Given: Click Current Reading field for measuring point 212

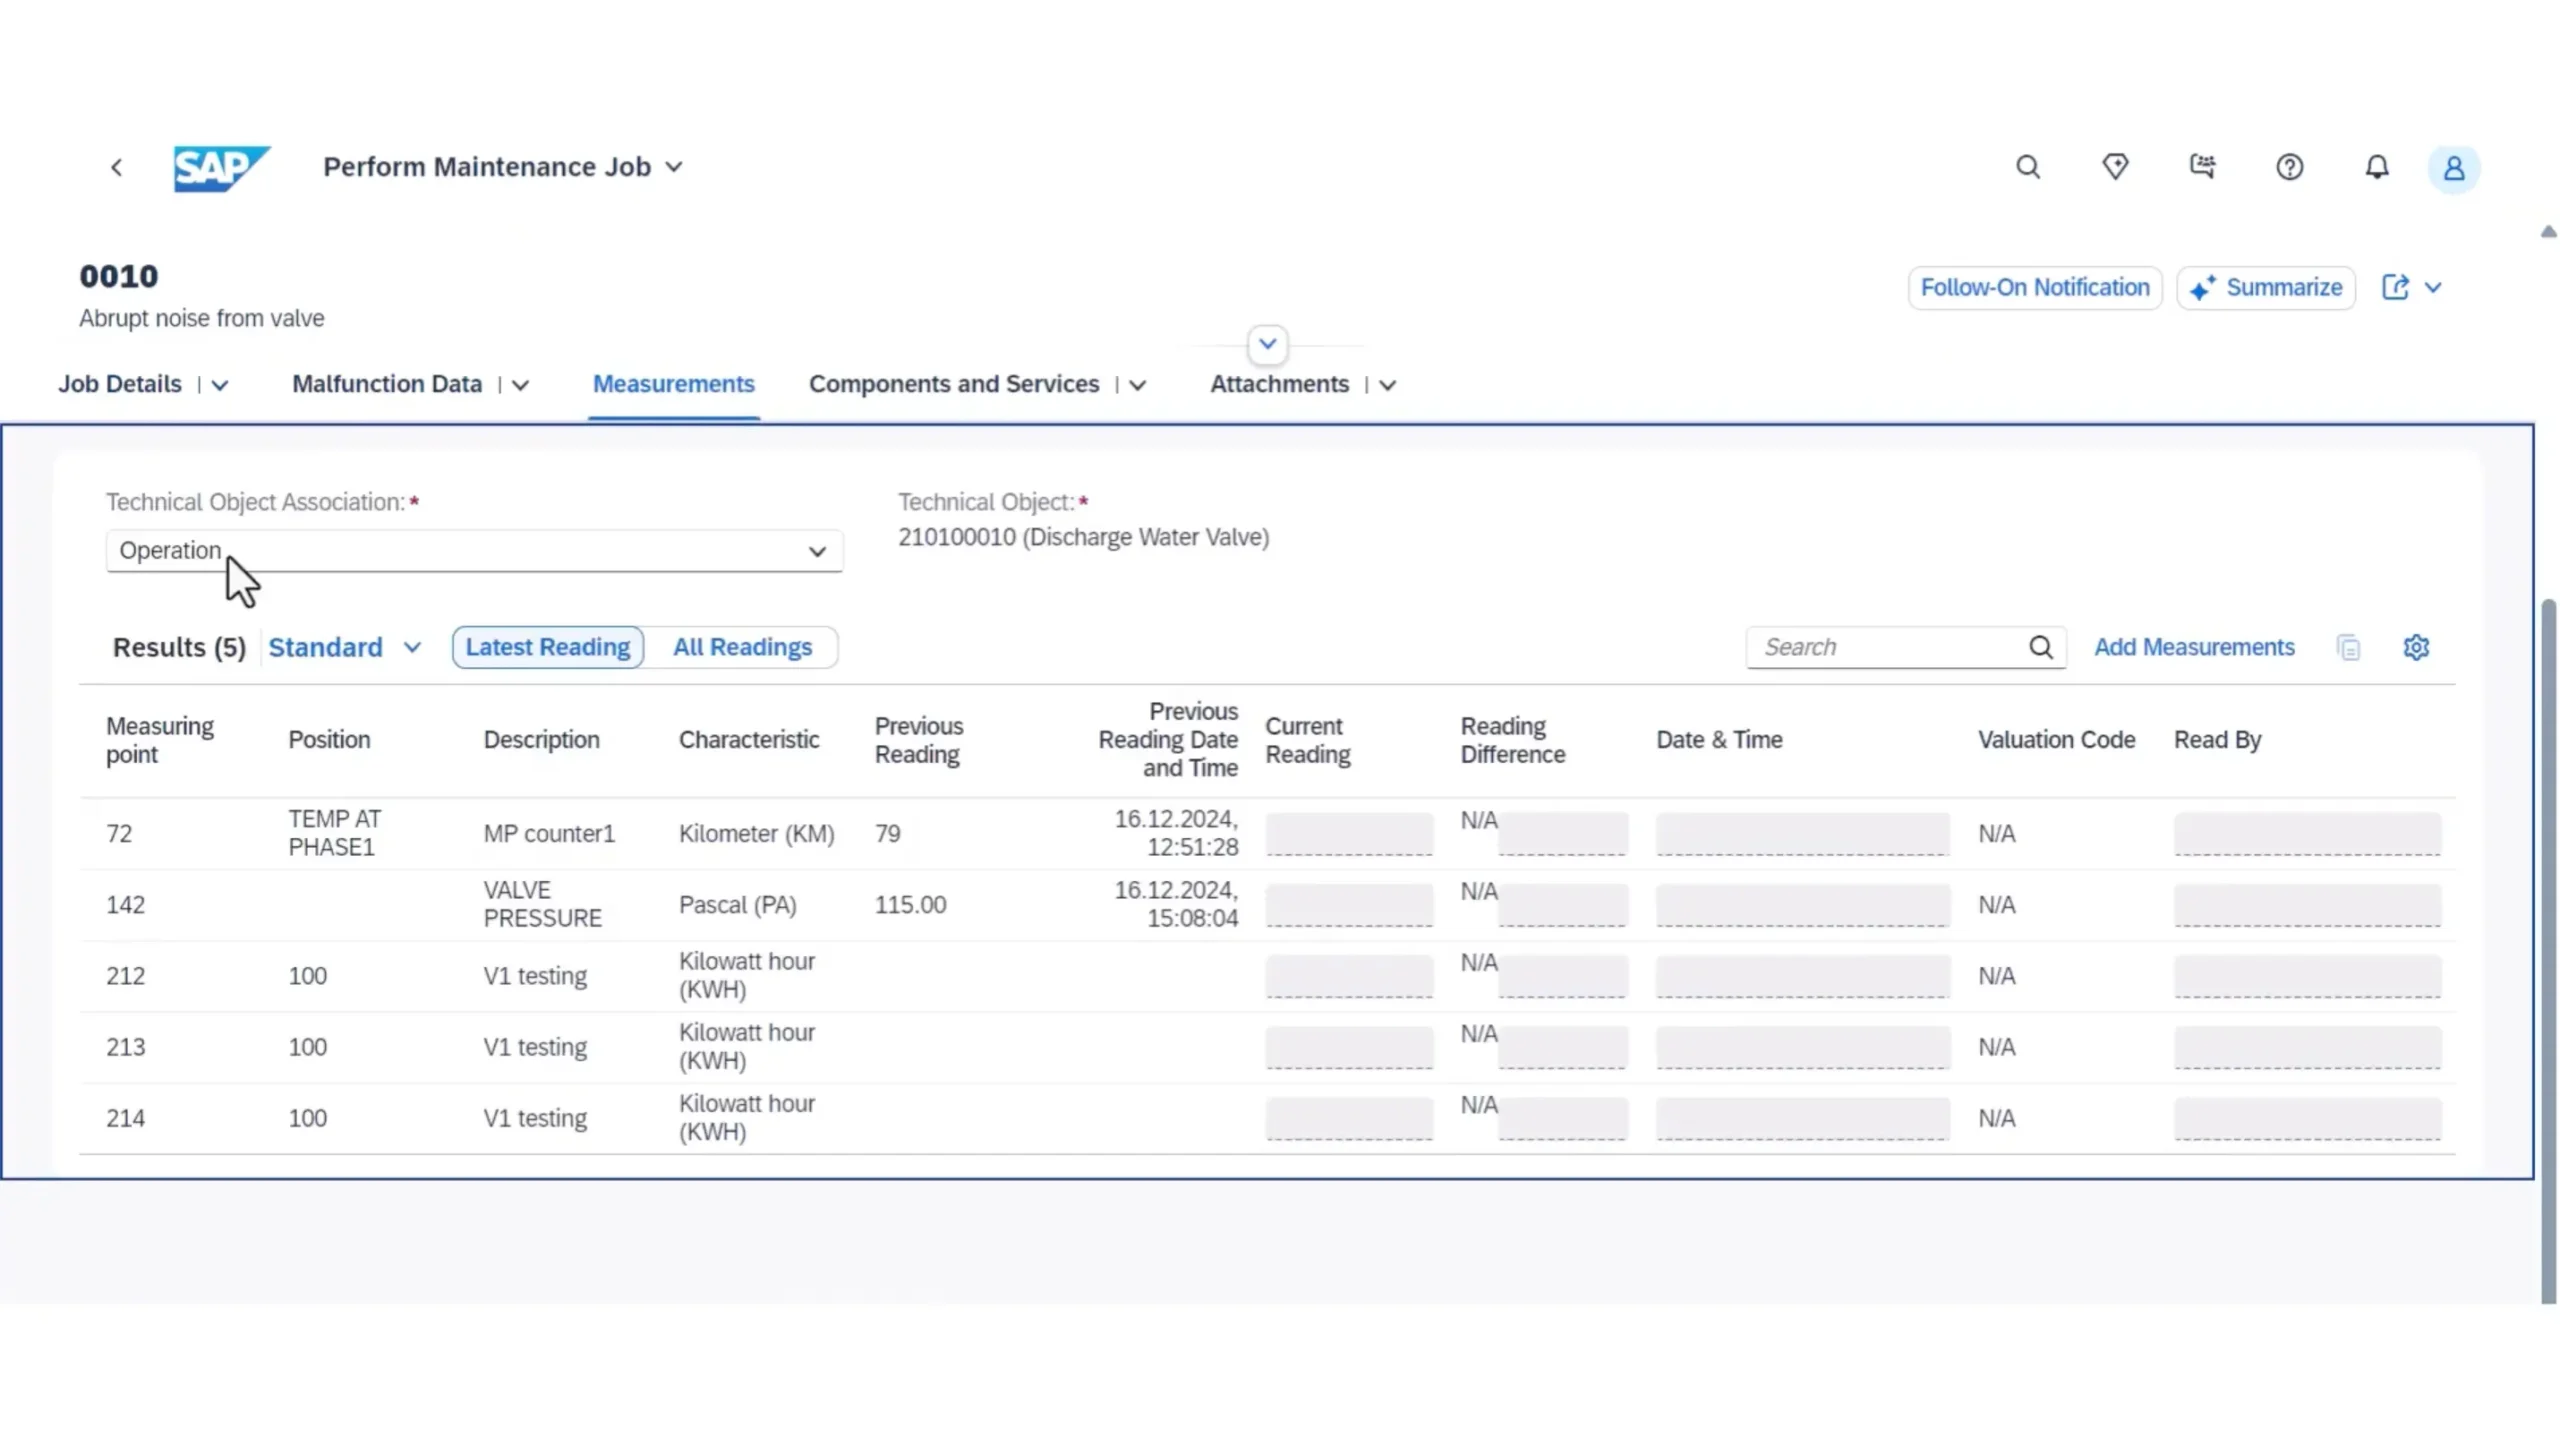Looking at the screenshot, I should coord(1348,975).
